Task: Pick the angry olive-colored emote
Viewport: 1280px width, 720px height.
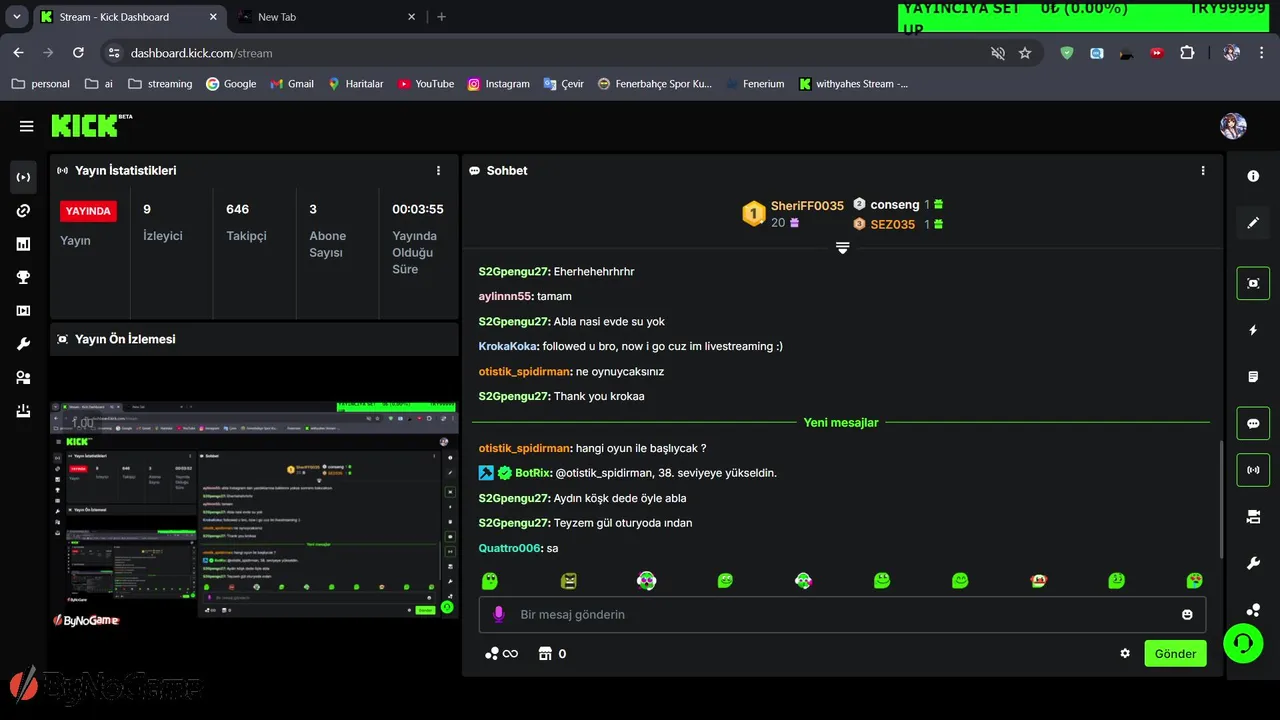Action: click(568, 580)
